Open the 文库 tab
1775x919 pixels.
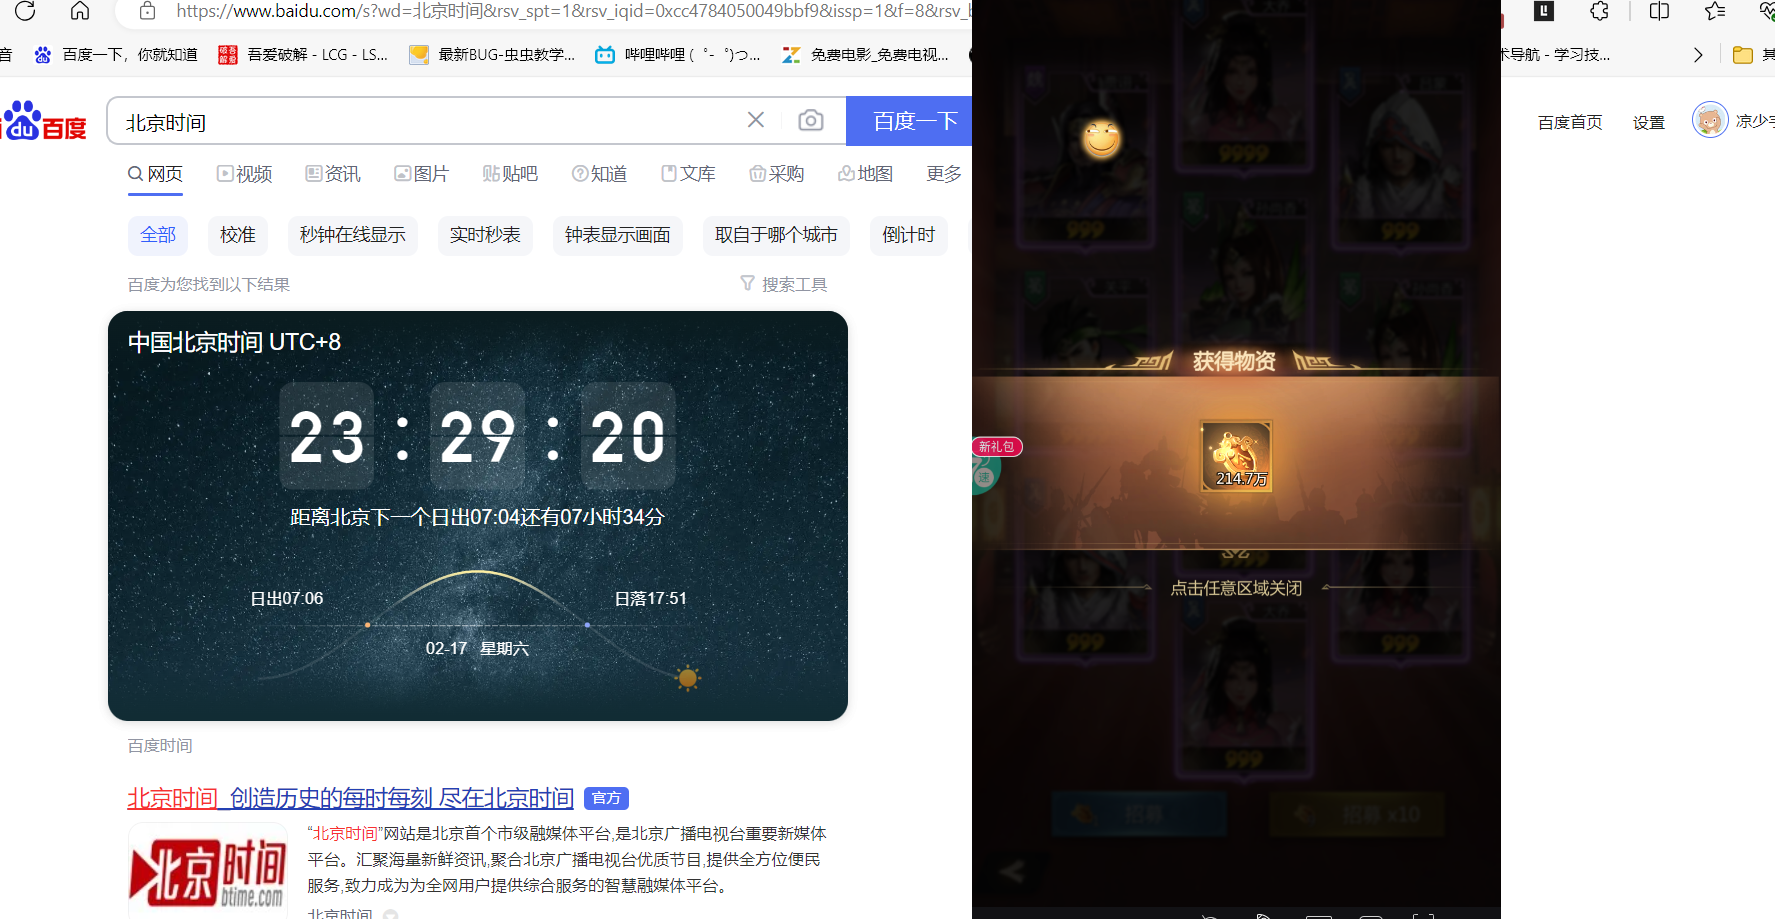coord(688,174)
